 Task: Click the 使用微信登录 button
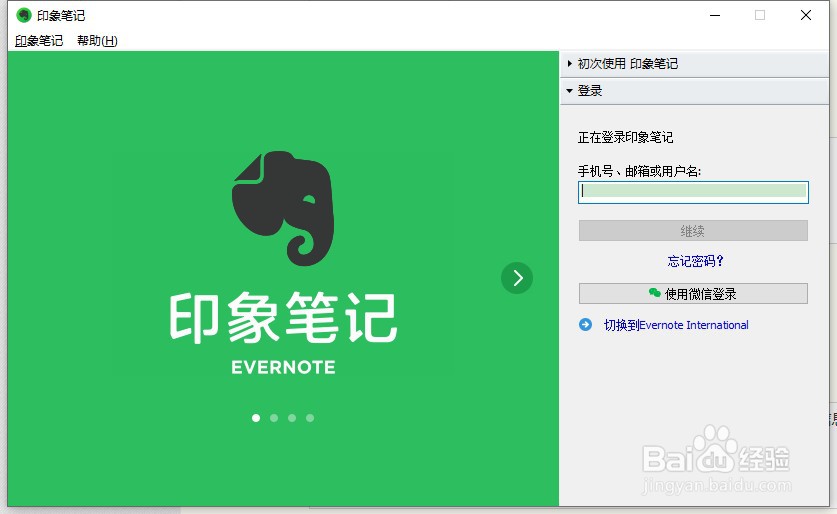pyautogui.click(x=693, y=294)
